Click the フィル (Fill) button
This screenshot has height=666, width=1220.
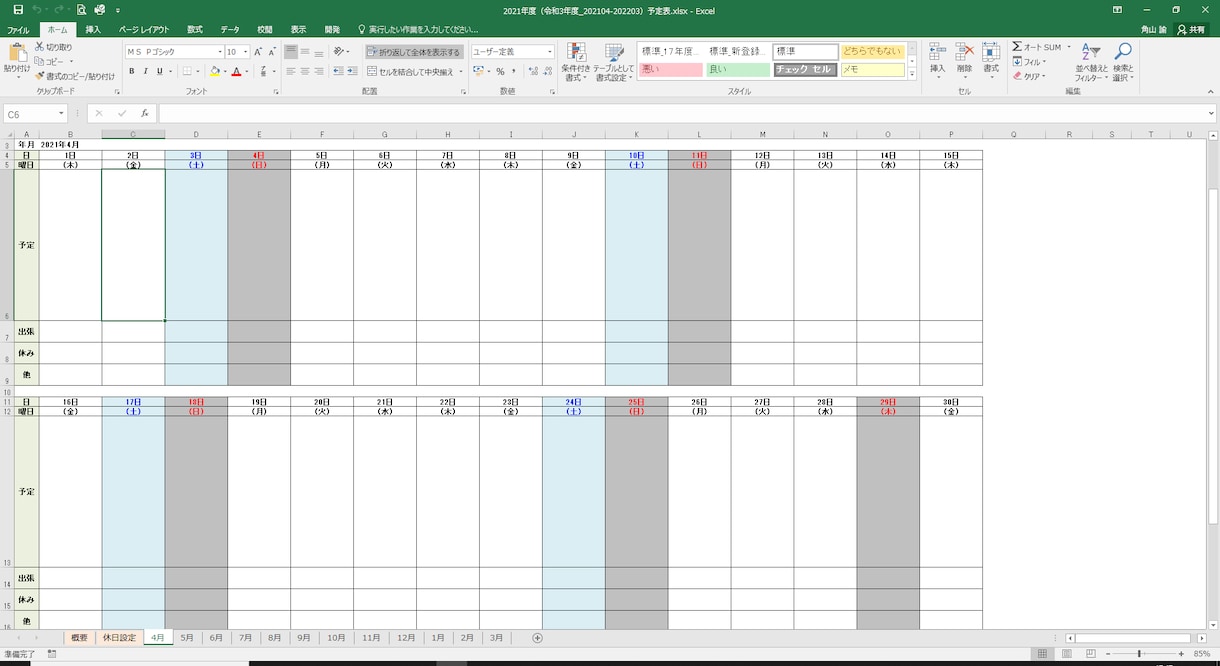point(1029,62)
